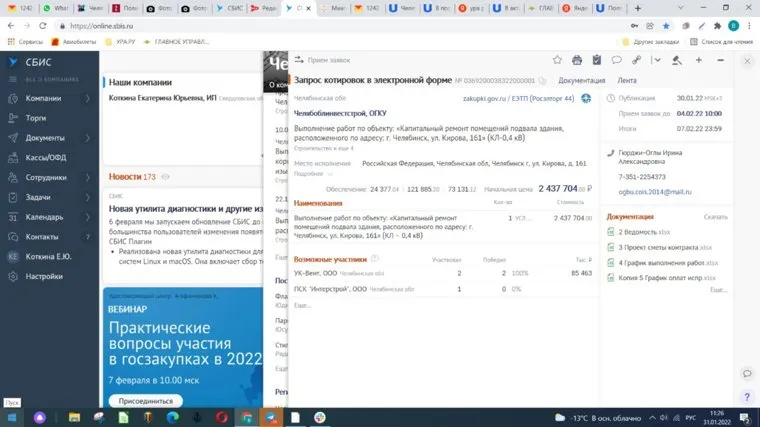Viewport: 760px width, 427px height.
Task: Click Присоединиться button on webinar banner
Action: (x=145, y=400)
